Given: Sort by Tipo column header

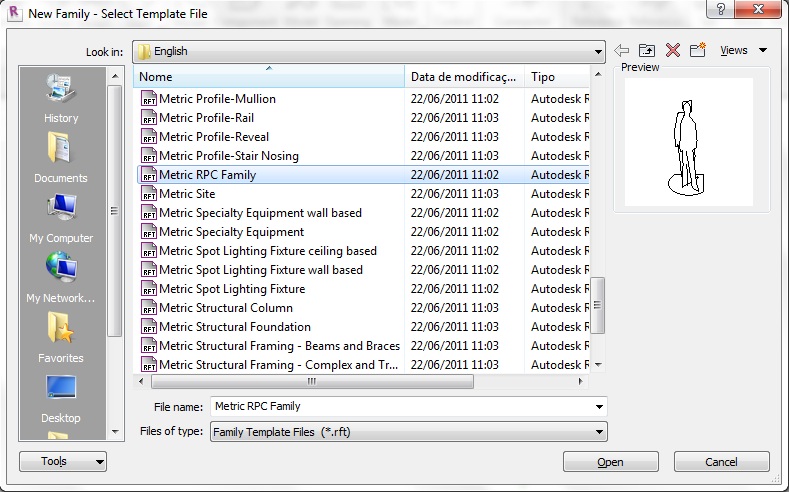Looking at the screenshot, I should pyautogui.click(x=557, y=77).
